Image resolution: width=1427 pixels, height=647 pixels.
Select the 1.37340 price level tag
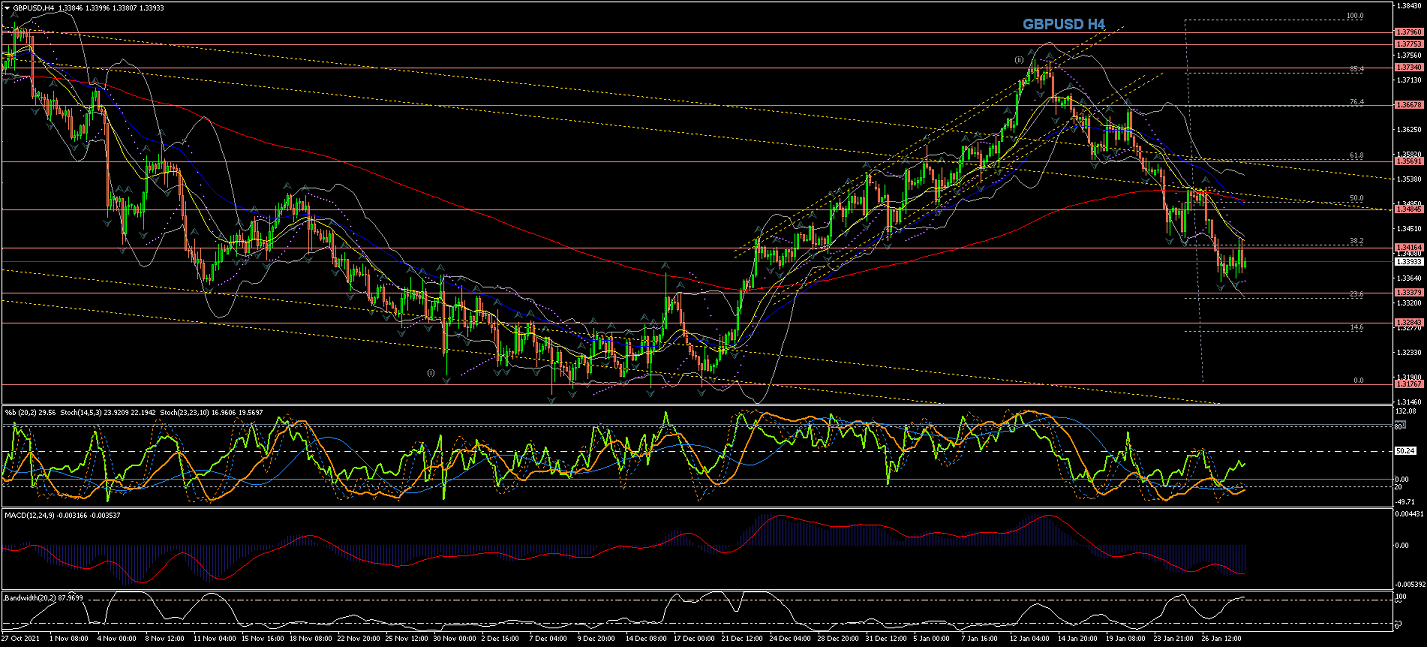pyautogui.click(x=1408, y=68)
